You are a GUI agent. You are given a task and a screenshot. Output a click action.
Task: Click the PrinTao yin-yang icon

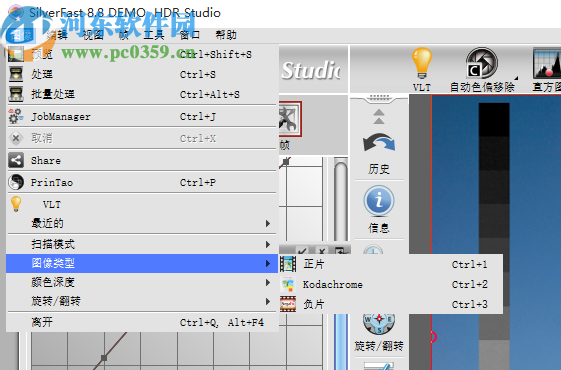click(16, 182)
